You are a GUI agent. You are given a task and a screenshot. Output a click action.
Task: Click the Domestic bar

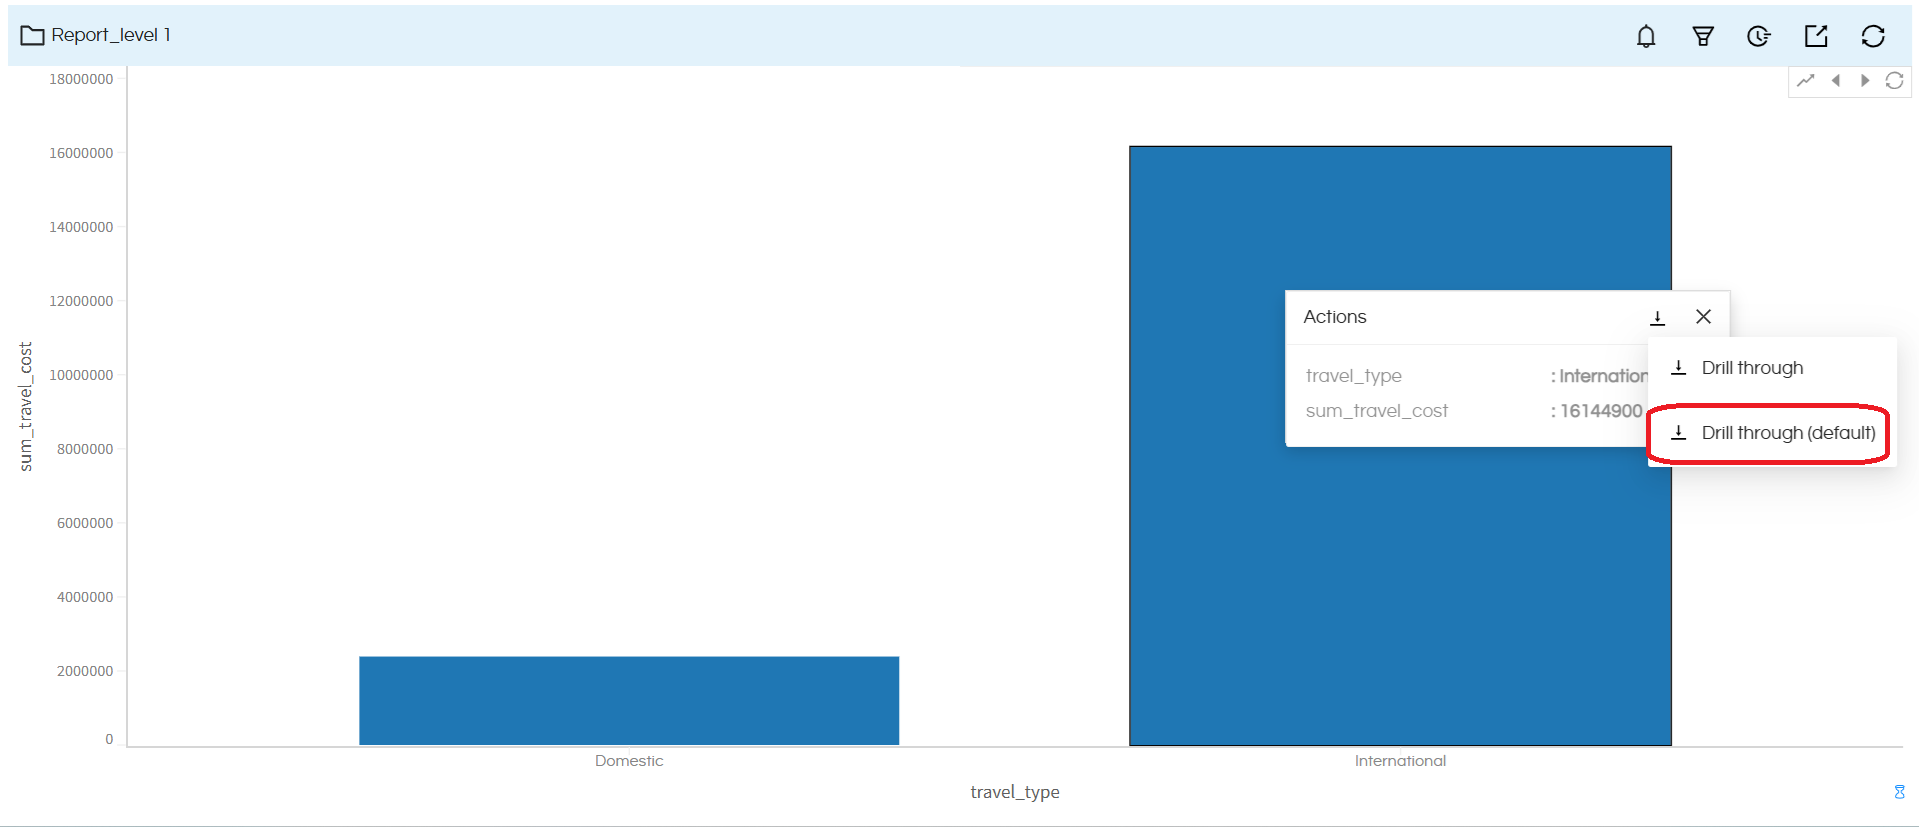pyautogui.click(x=629, y=701)
